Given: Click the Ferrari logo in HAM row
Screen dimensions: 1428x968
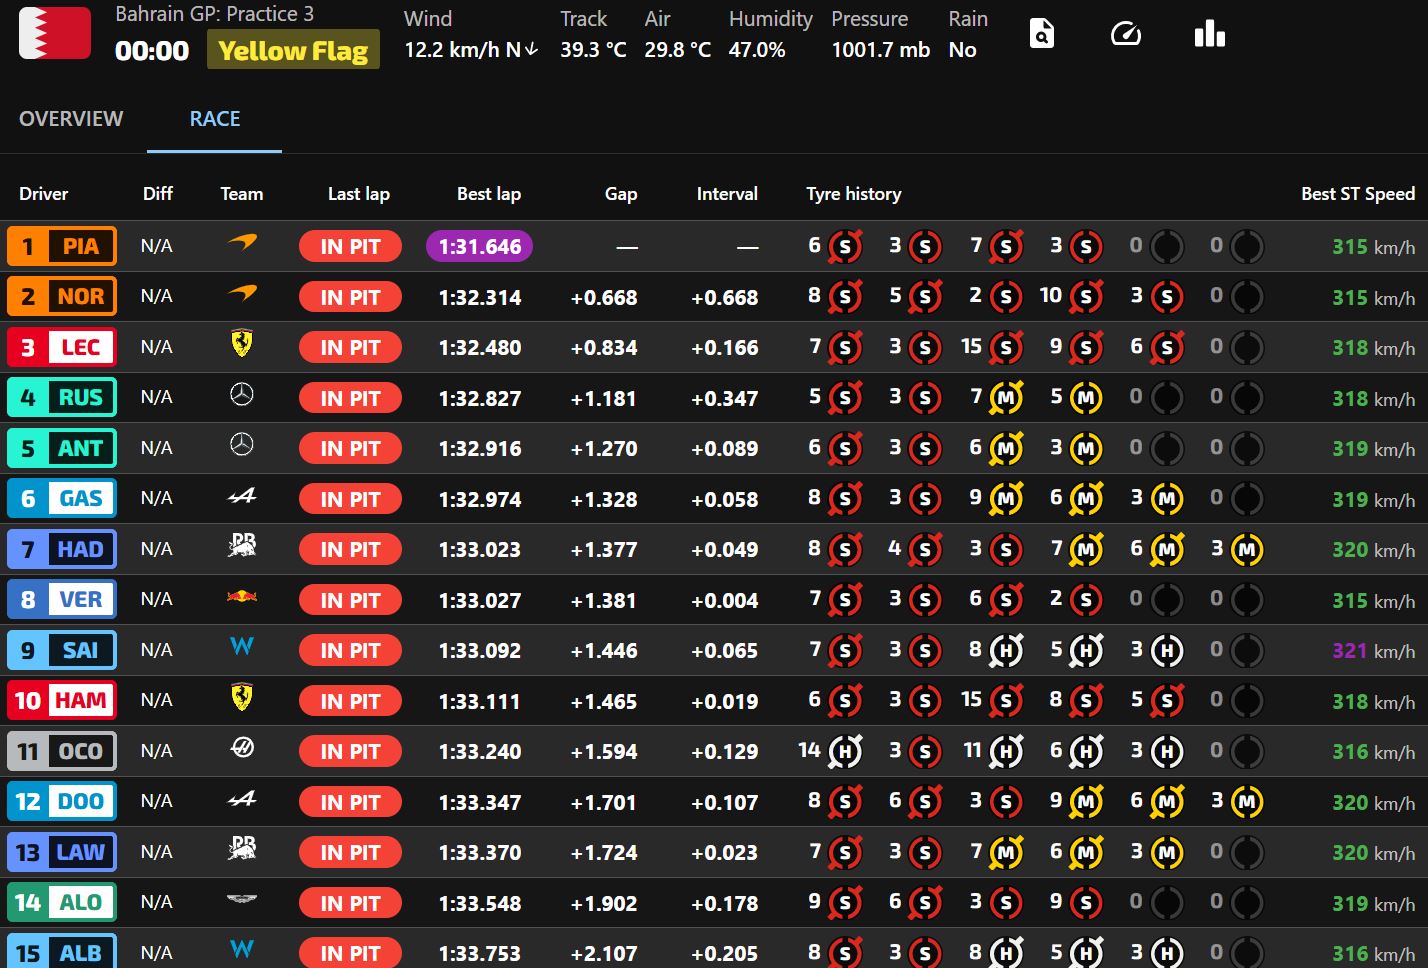Looking at the screenshot, I should (242, 698).
